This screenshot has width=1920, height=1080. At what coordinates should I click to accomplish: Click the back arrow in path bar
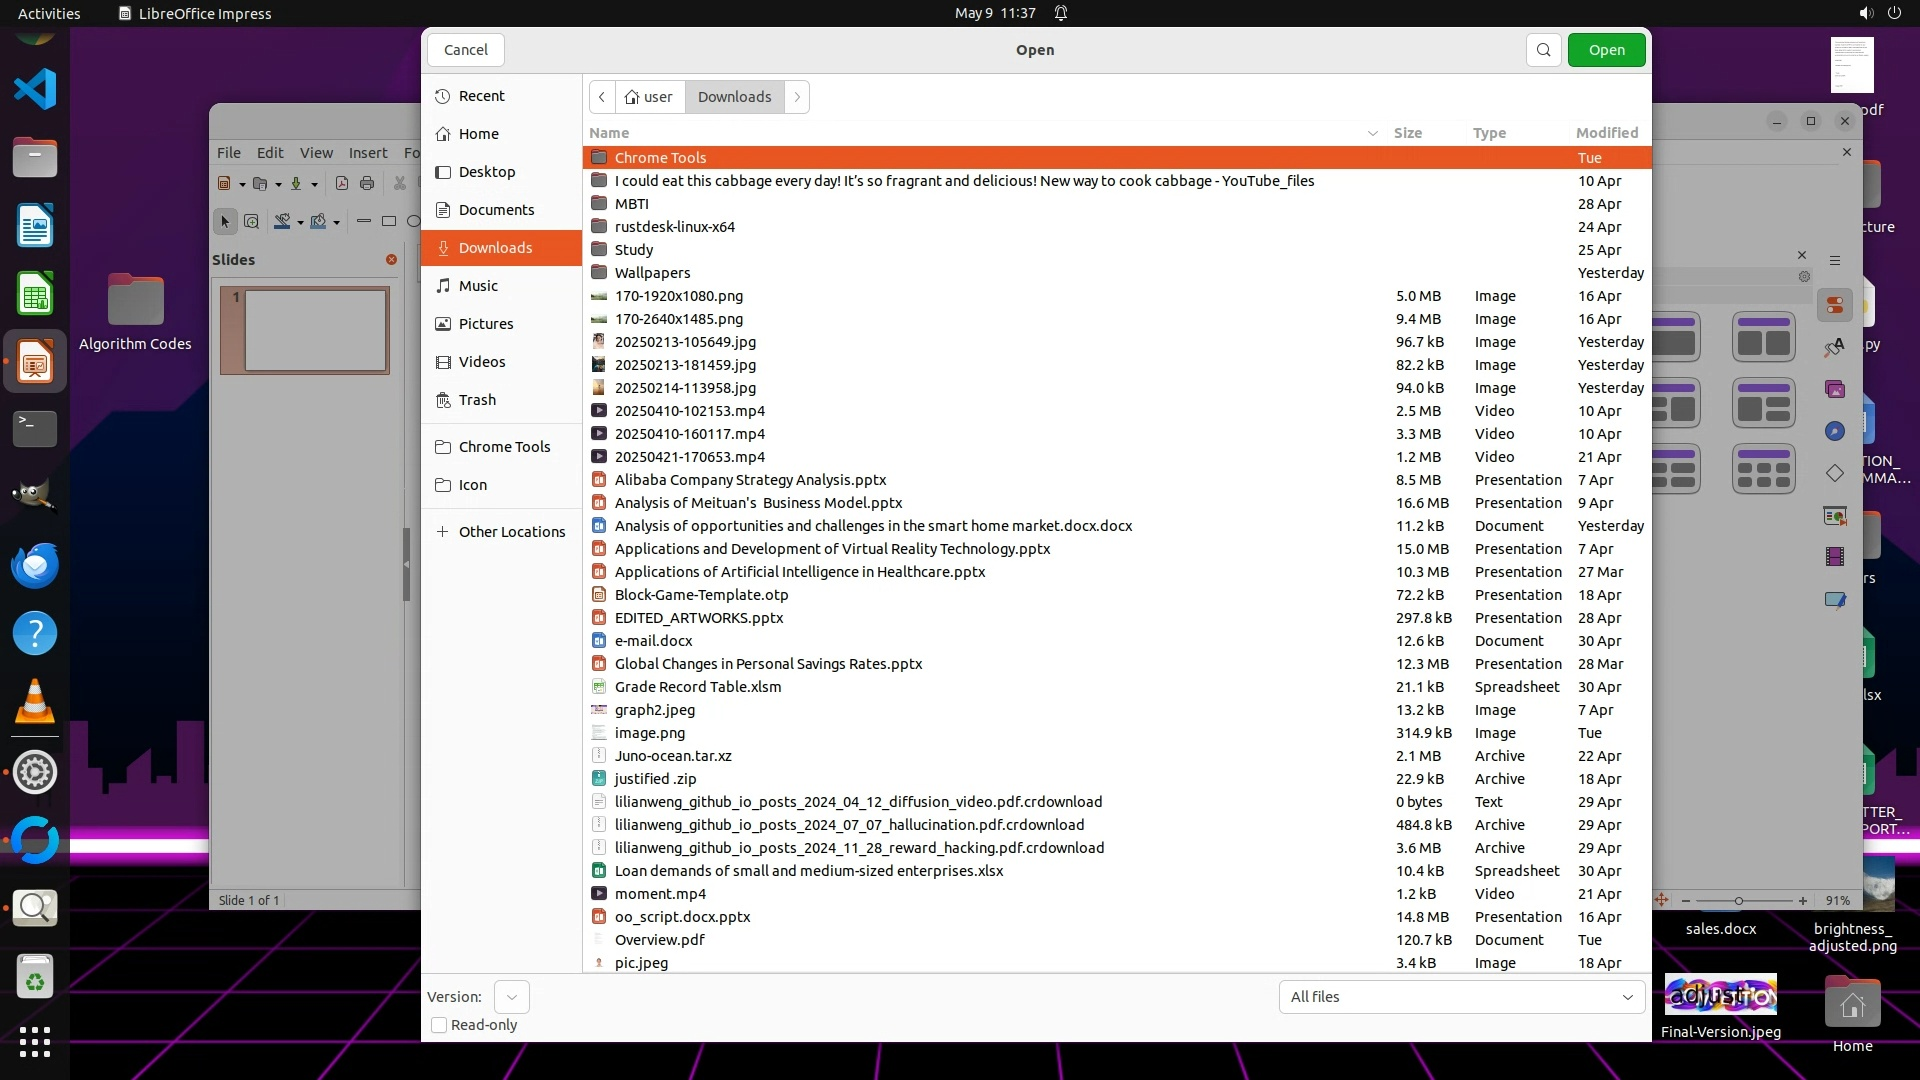click(x=602, y=97)
